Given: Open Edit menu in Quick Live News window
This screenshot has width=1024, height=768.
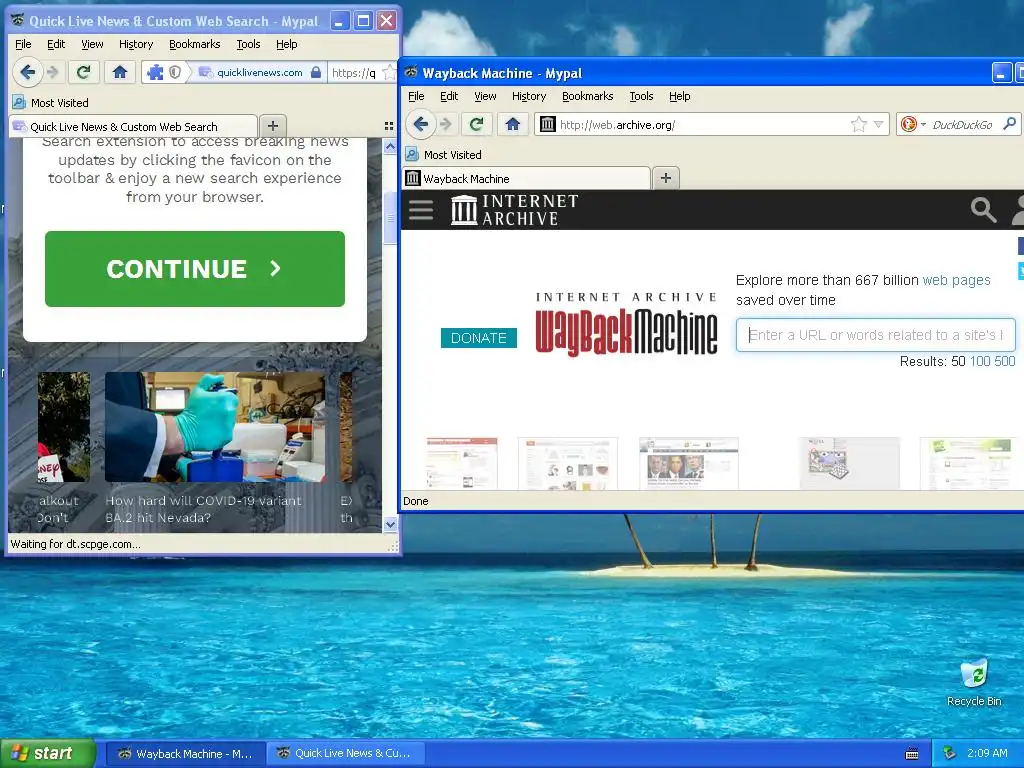Looking at the screenshot, I should 56,44.
